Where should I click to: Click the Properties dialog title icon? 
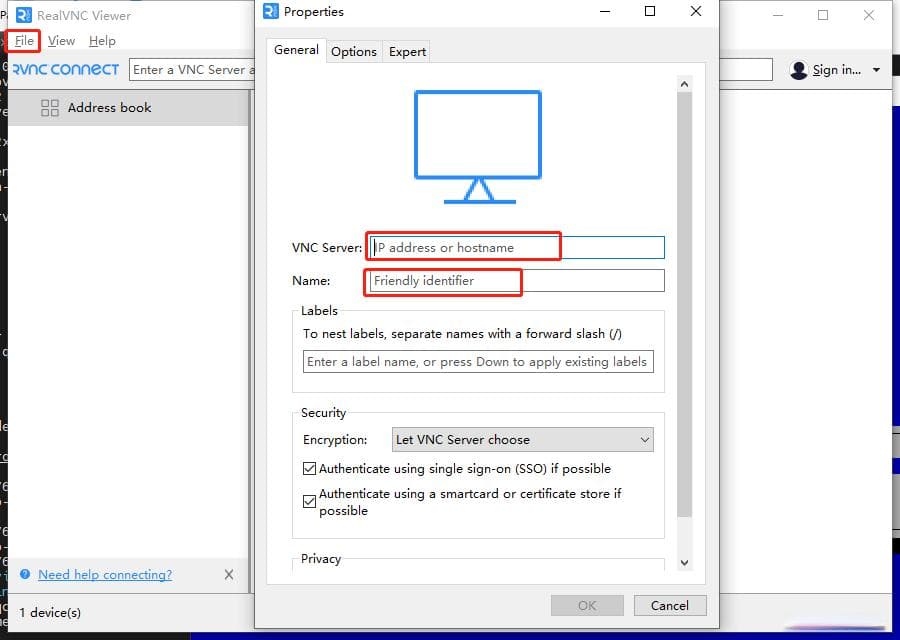coord(270,11)
